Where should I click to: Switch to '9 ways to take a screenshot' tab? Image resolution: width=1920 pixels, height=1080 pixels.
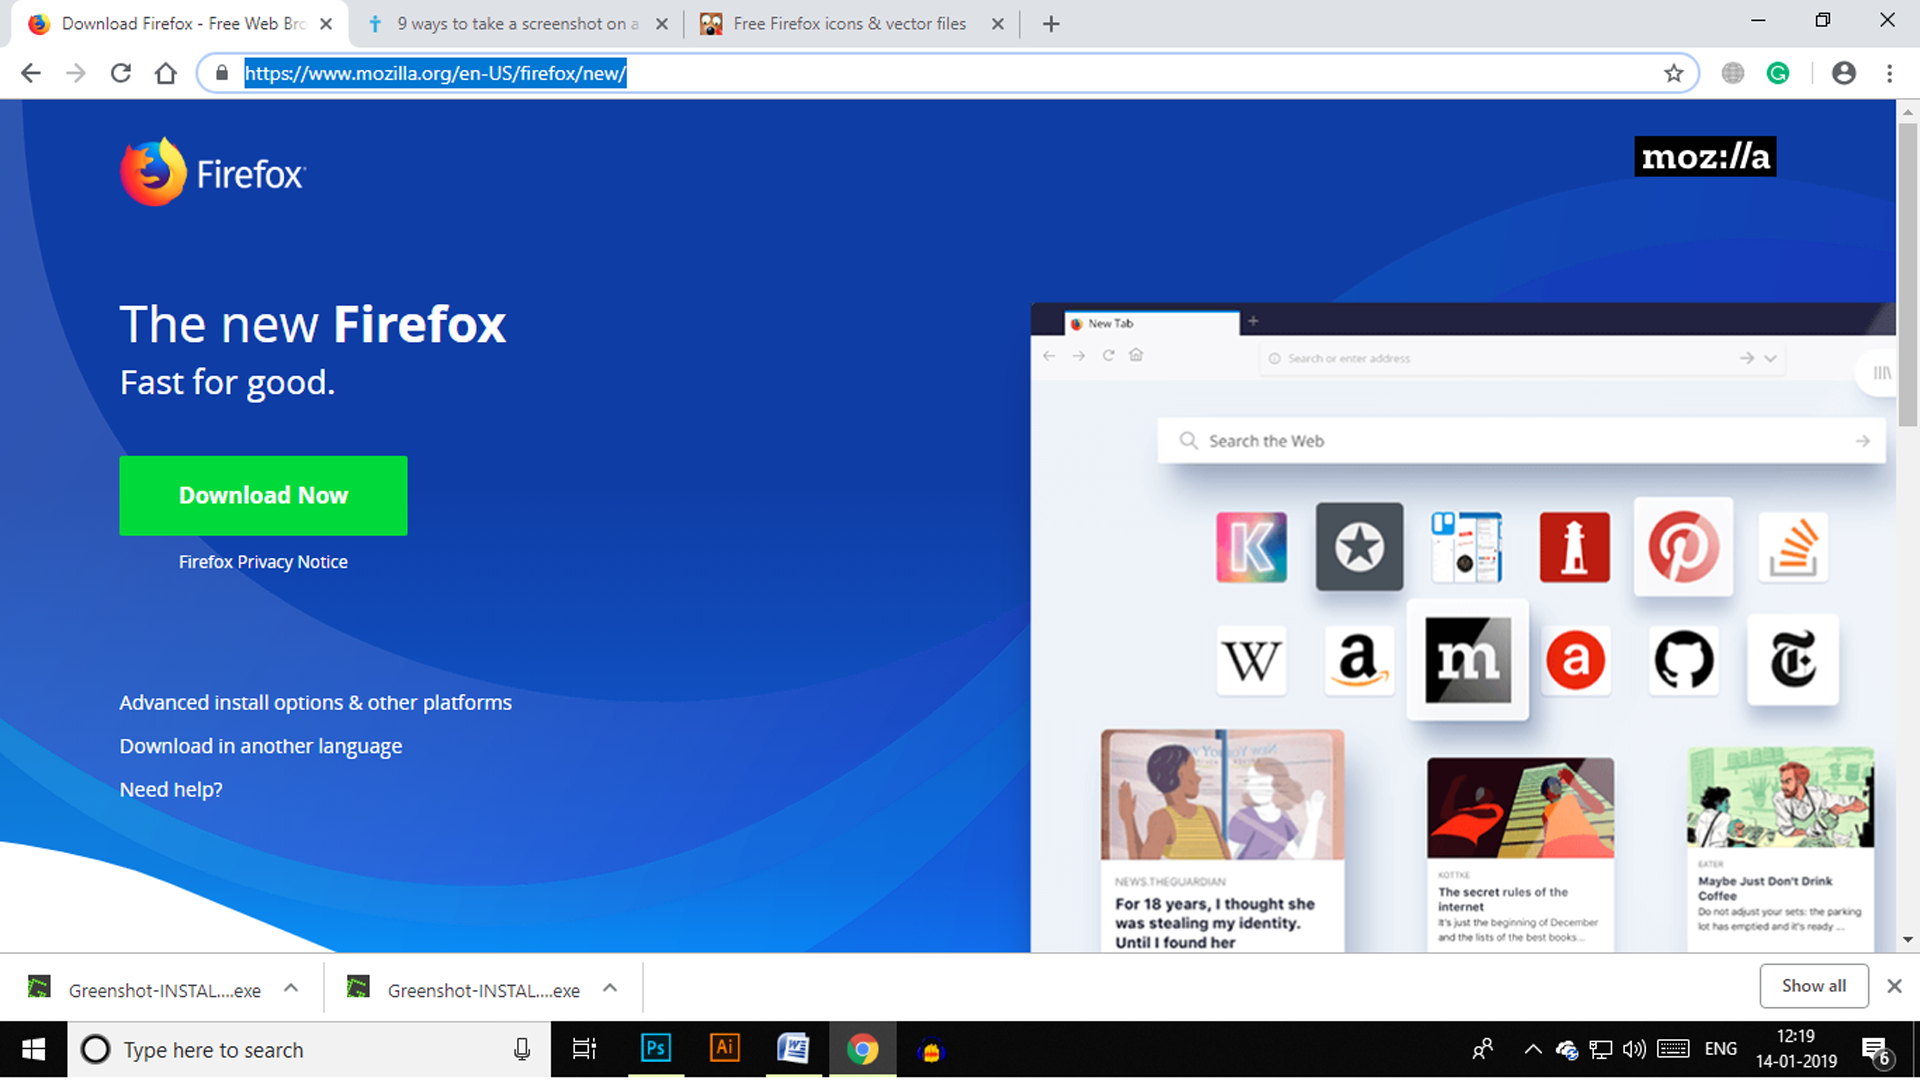[517, 24]
